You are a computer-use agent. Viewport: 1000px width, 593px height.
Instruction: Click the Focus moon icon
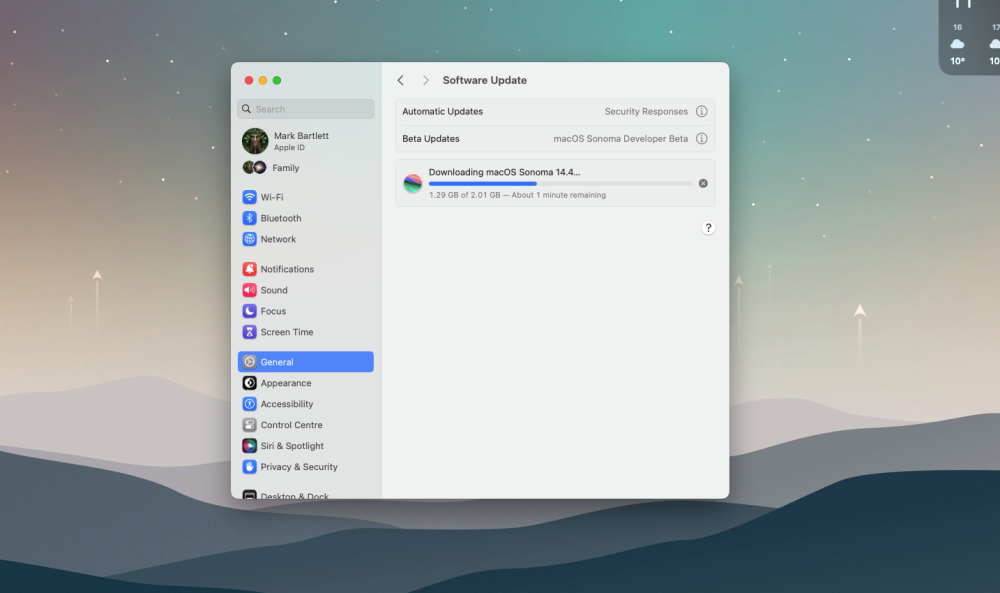click(249, 311)
